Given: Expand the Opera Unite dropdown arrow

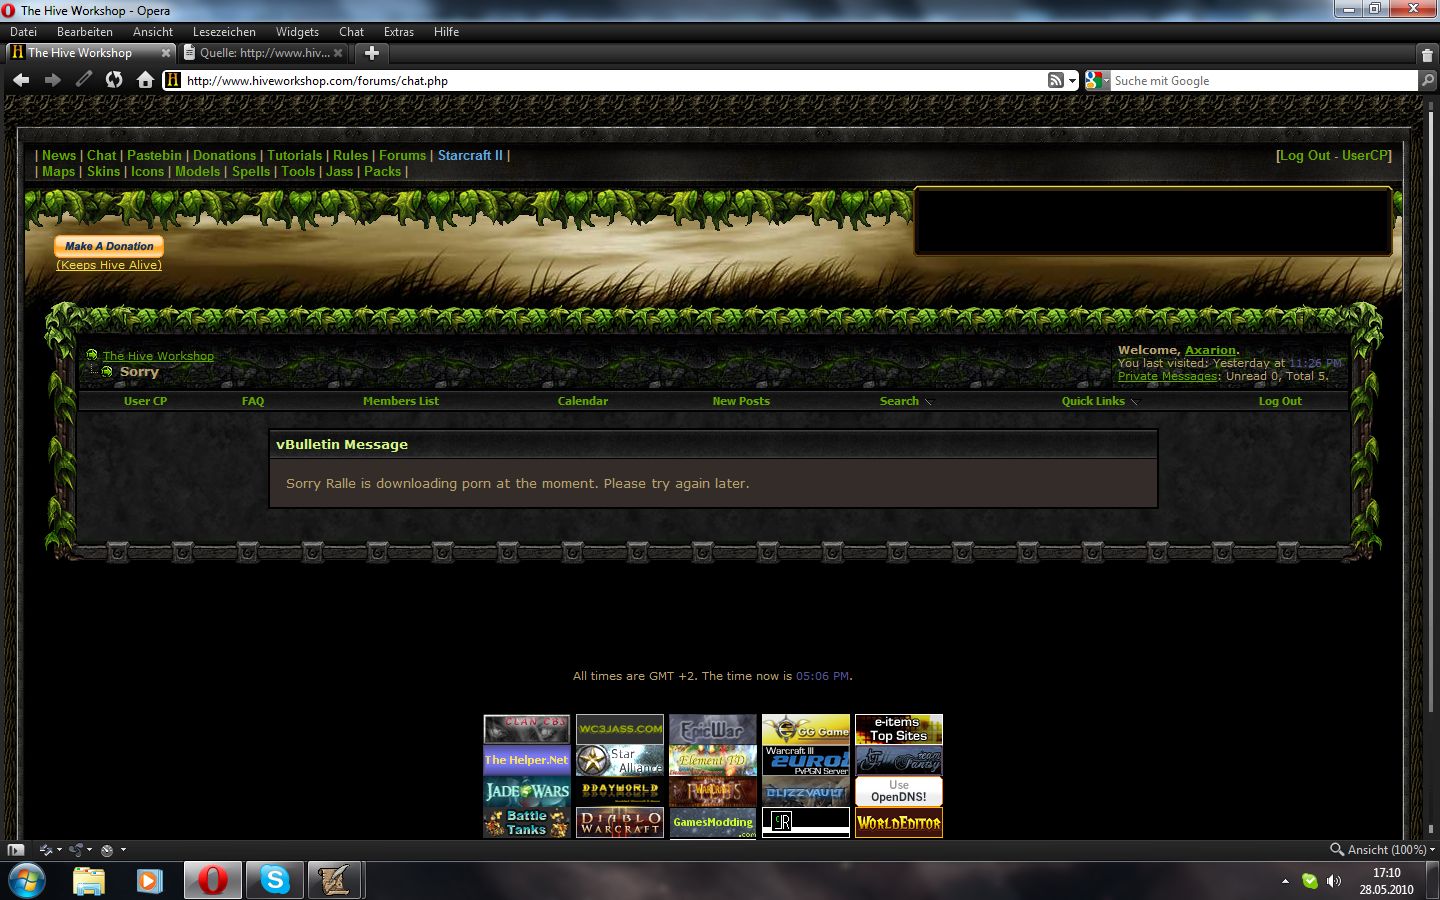Looking at the screenshot, I should coord(90,850).
